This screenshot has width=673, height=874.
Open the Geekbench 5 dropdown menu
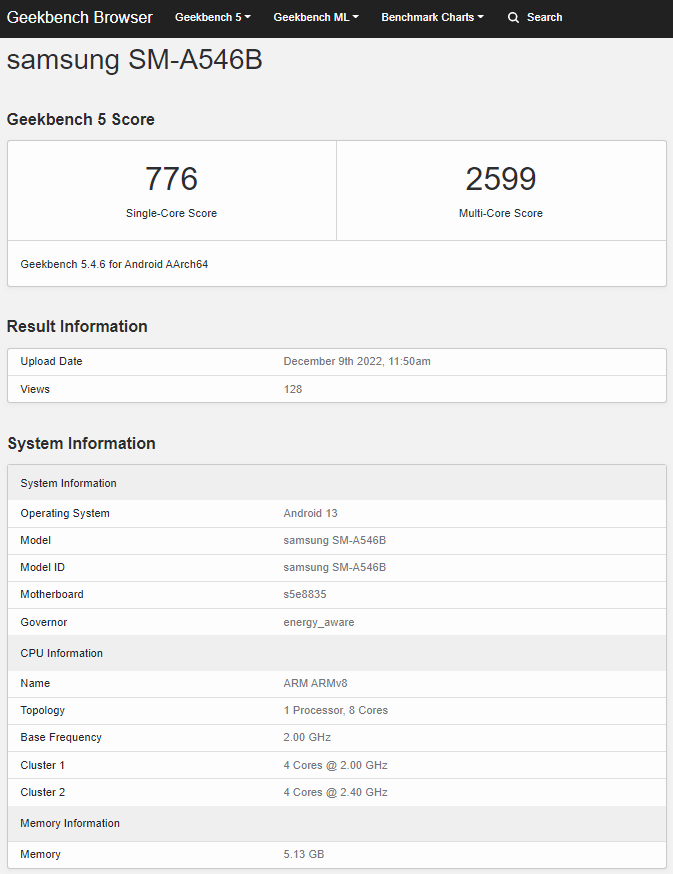[x=212, y=18]
